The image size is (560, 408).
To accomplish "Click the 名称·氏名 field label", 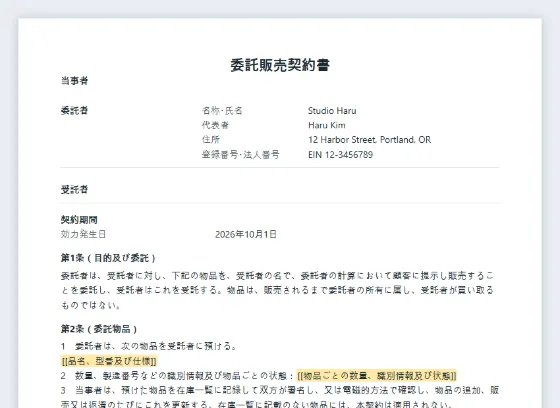I will click(222, 110).
